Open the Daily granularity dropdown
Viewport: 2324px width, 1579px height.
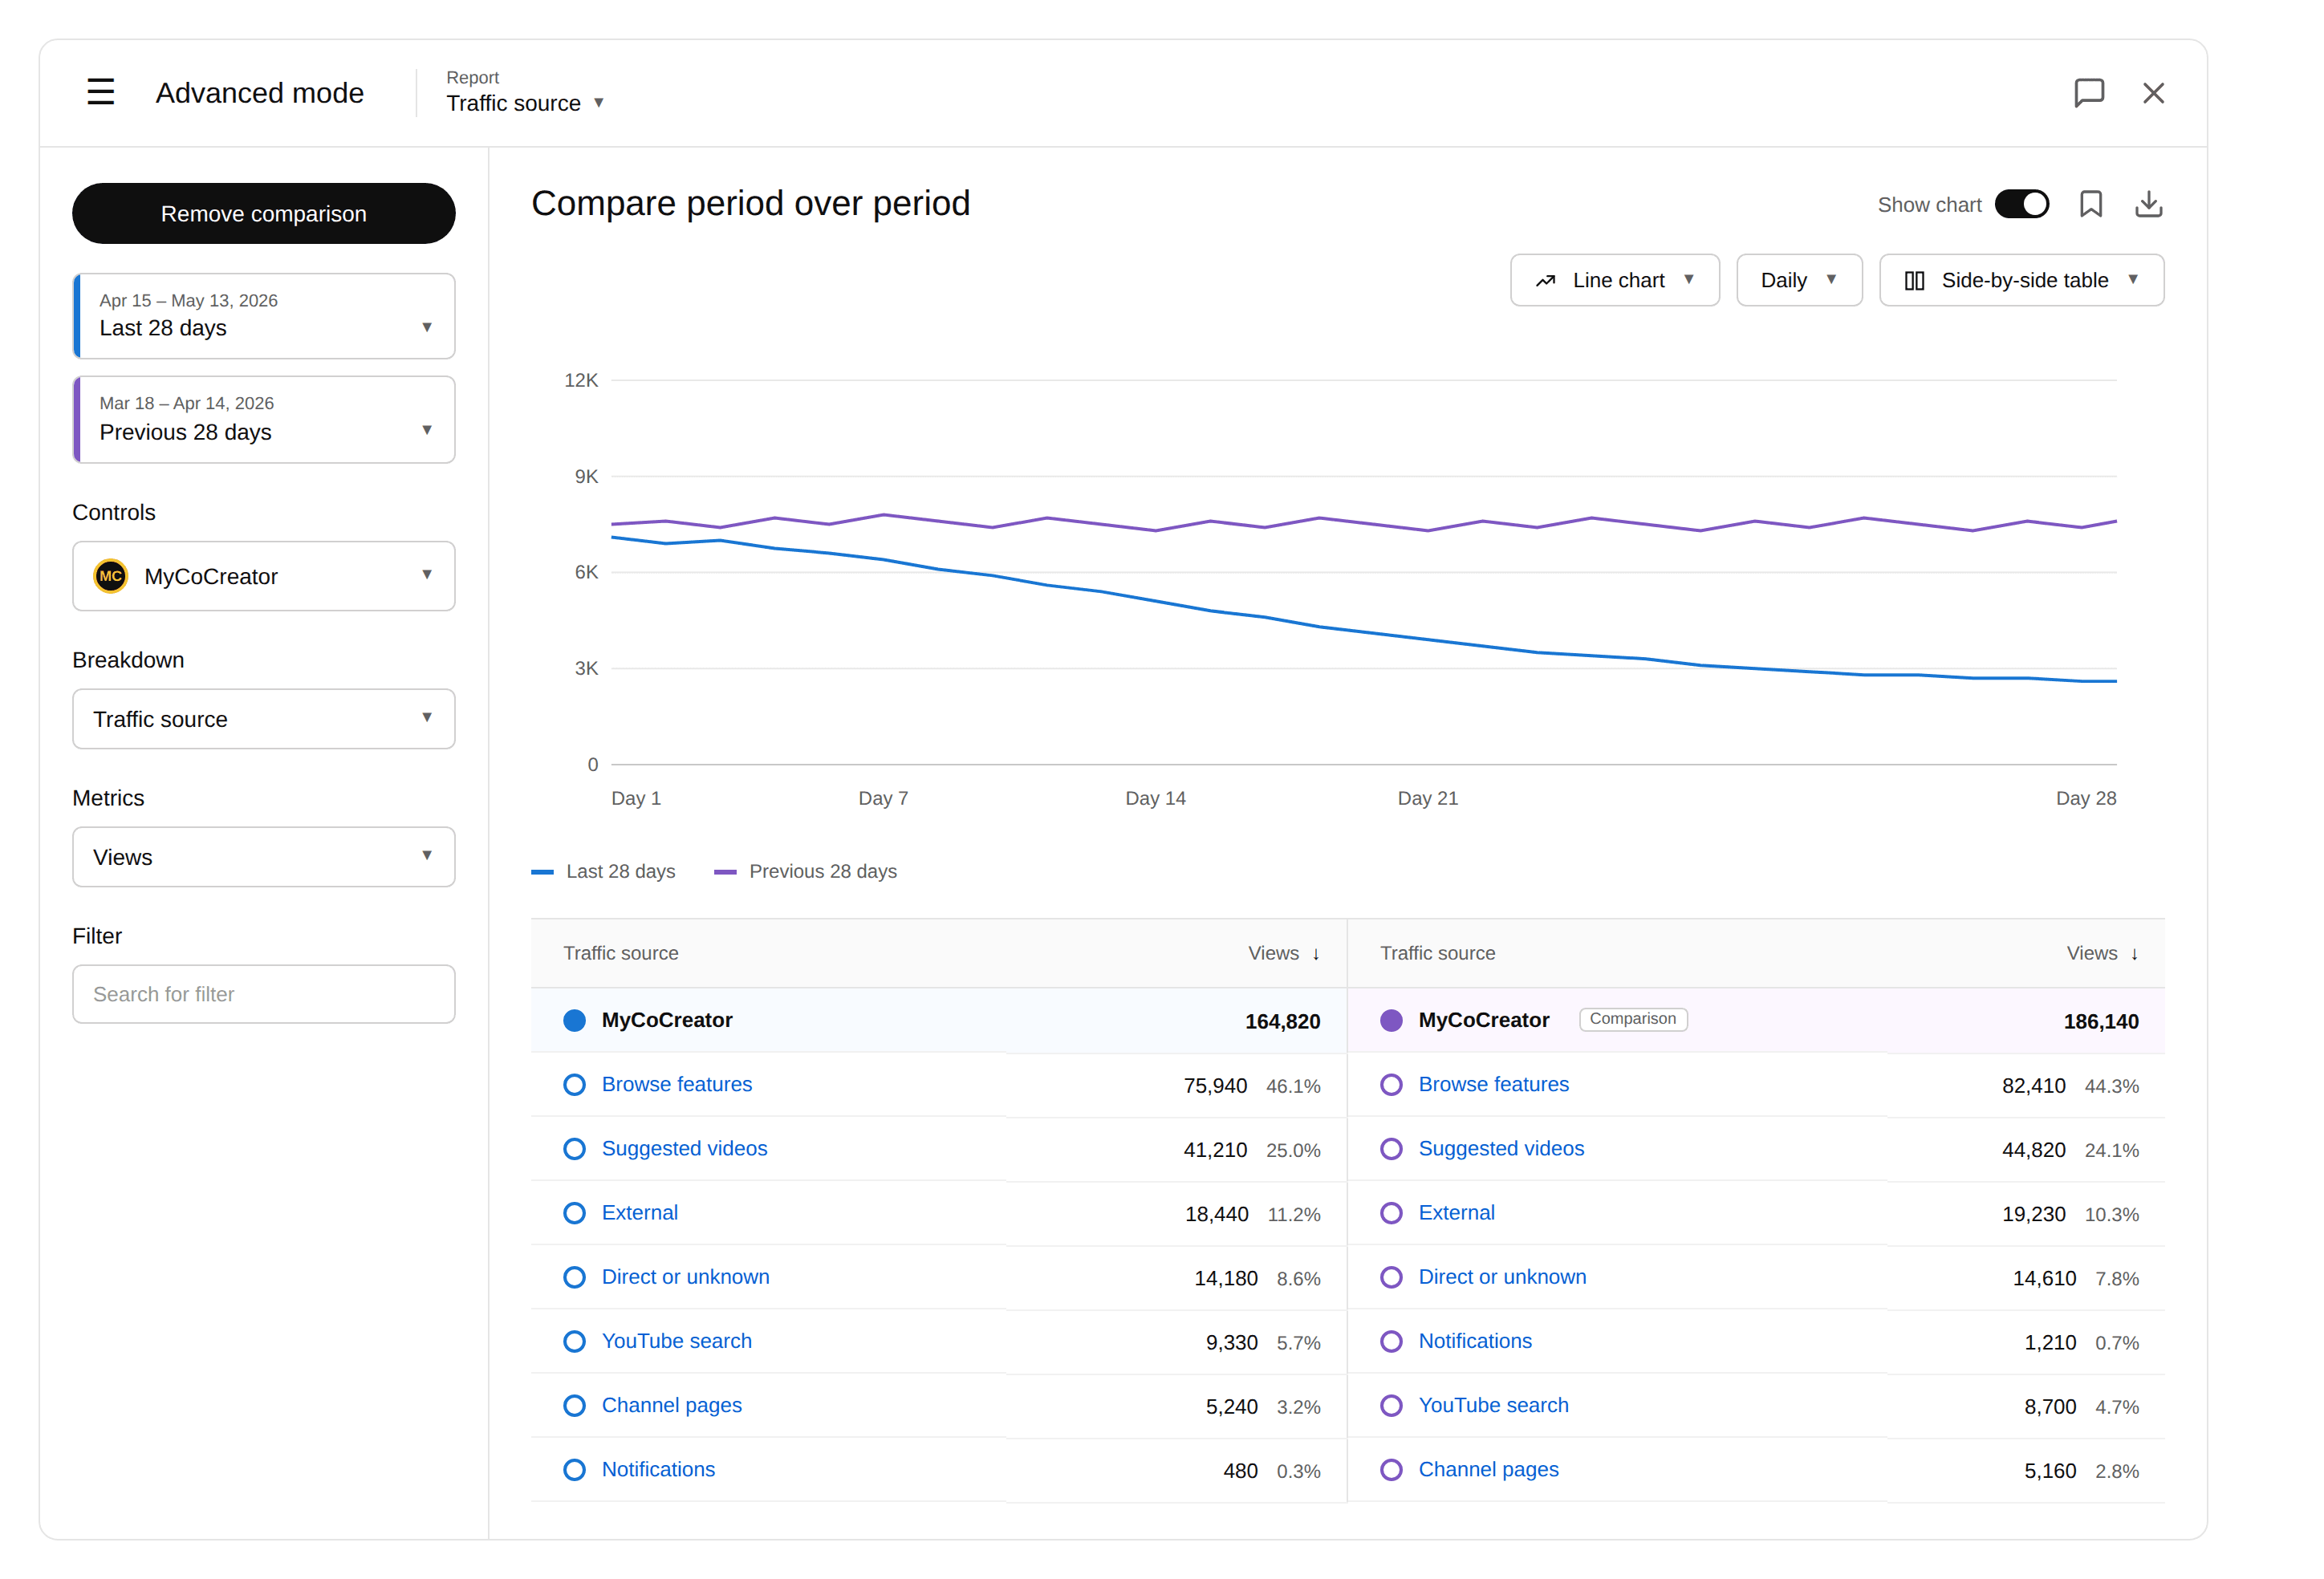click(x=1799, y=280)
